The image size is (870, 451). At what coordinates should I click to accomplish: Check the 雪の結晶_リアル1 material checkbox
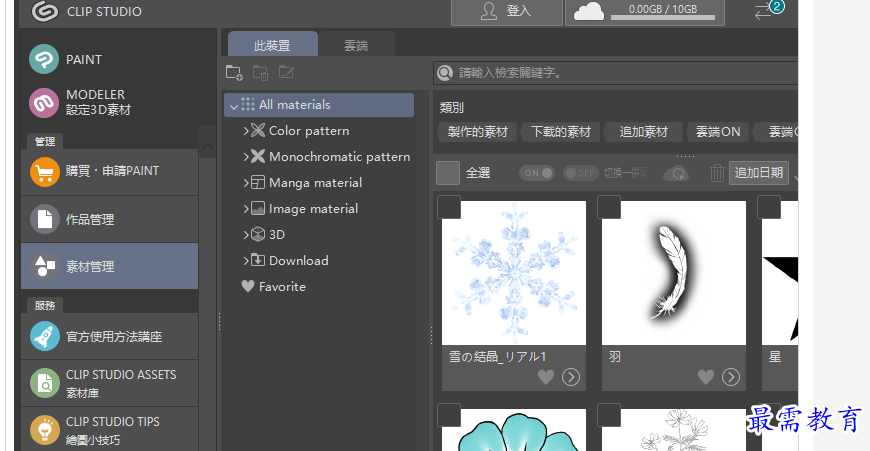click(x=449, y=207)
